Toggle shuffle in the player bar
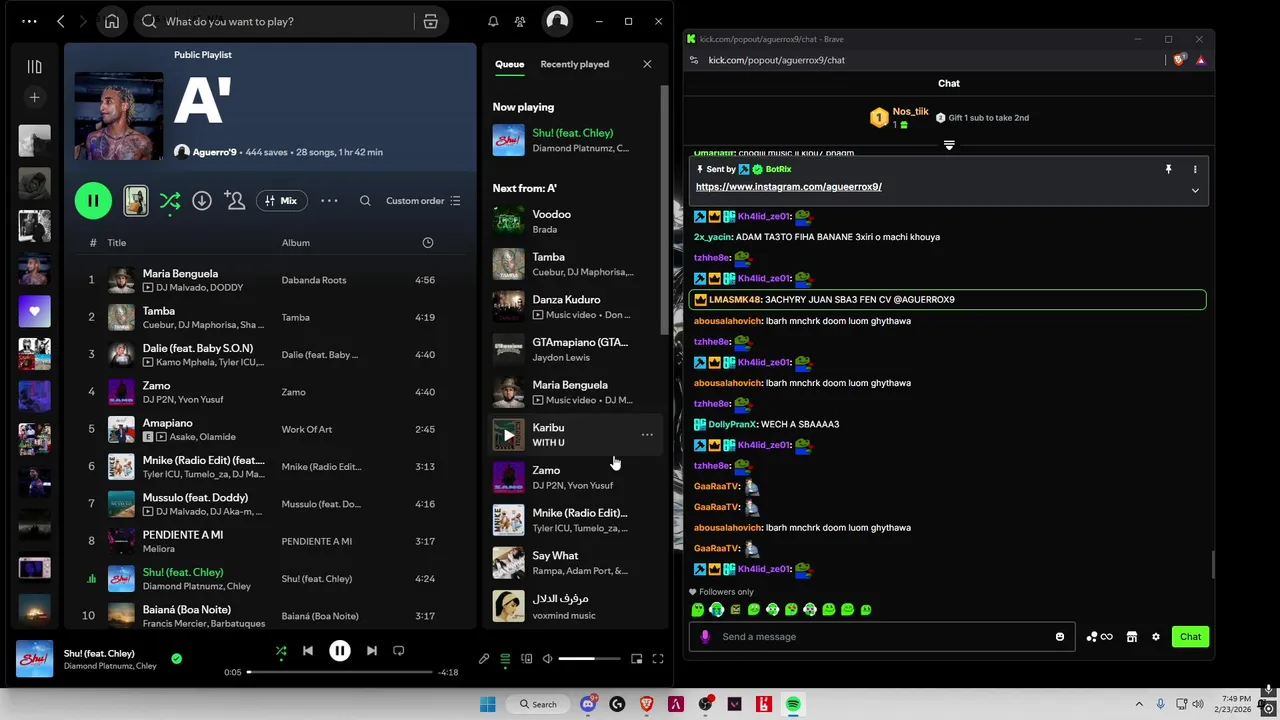This screenshot has width=1280, height=720. [281, 651]
